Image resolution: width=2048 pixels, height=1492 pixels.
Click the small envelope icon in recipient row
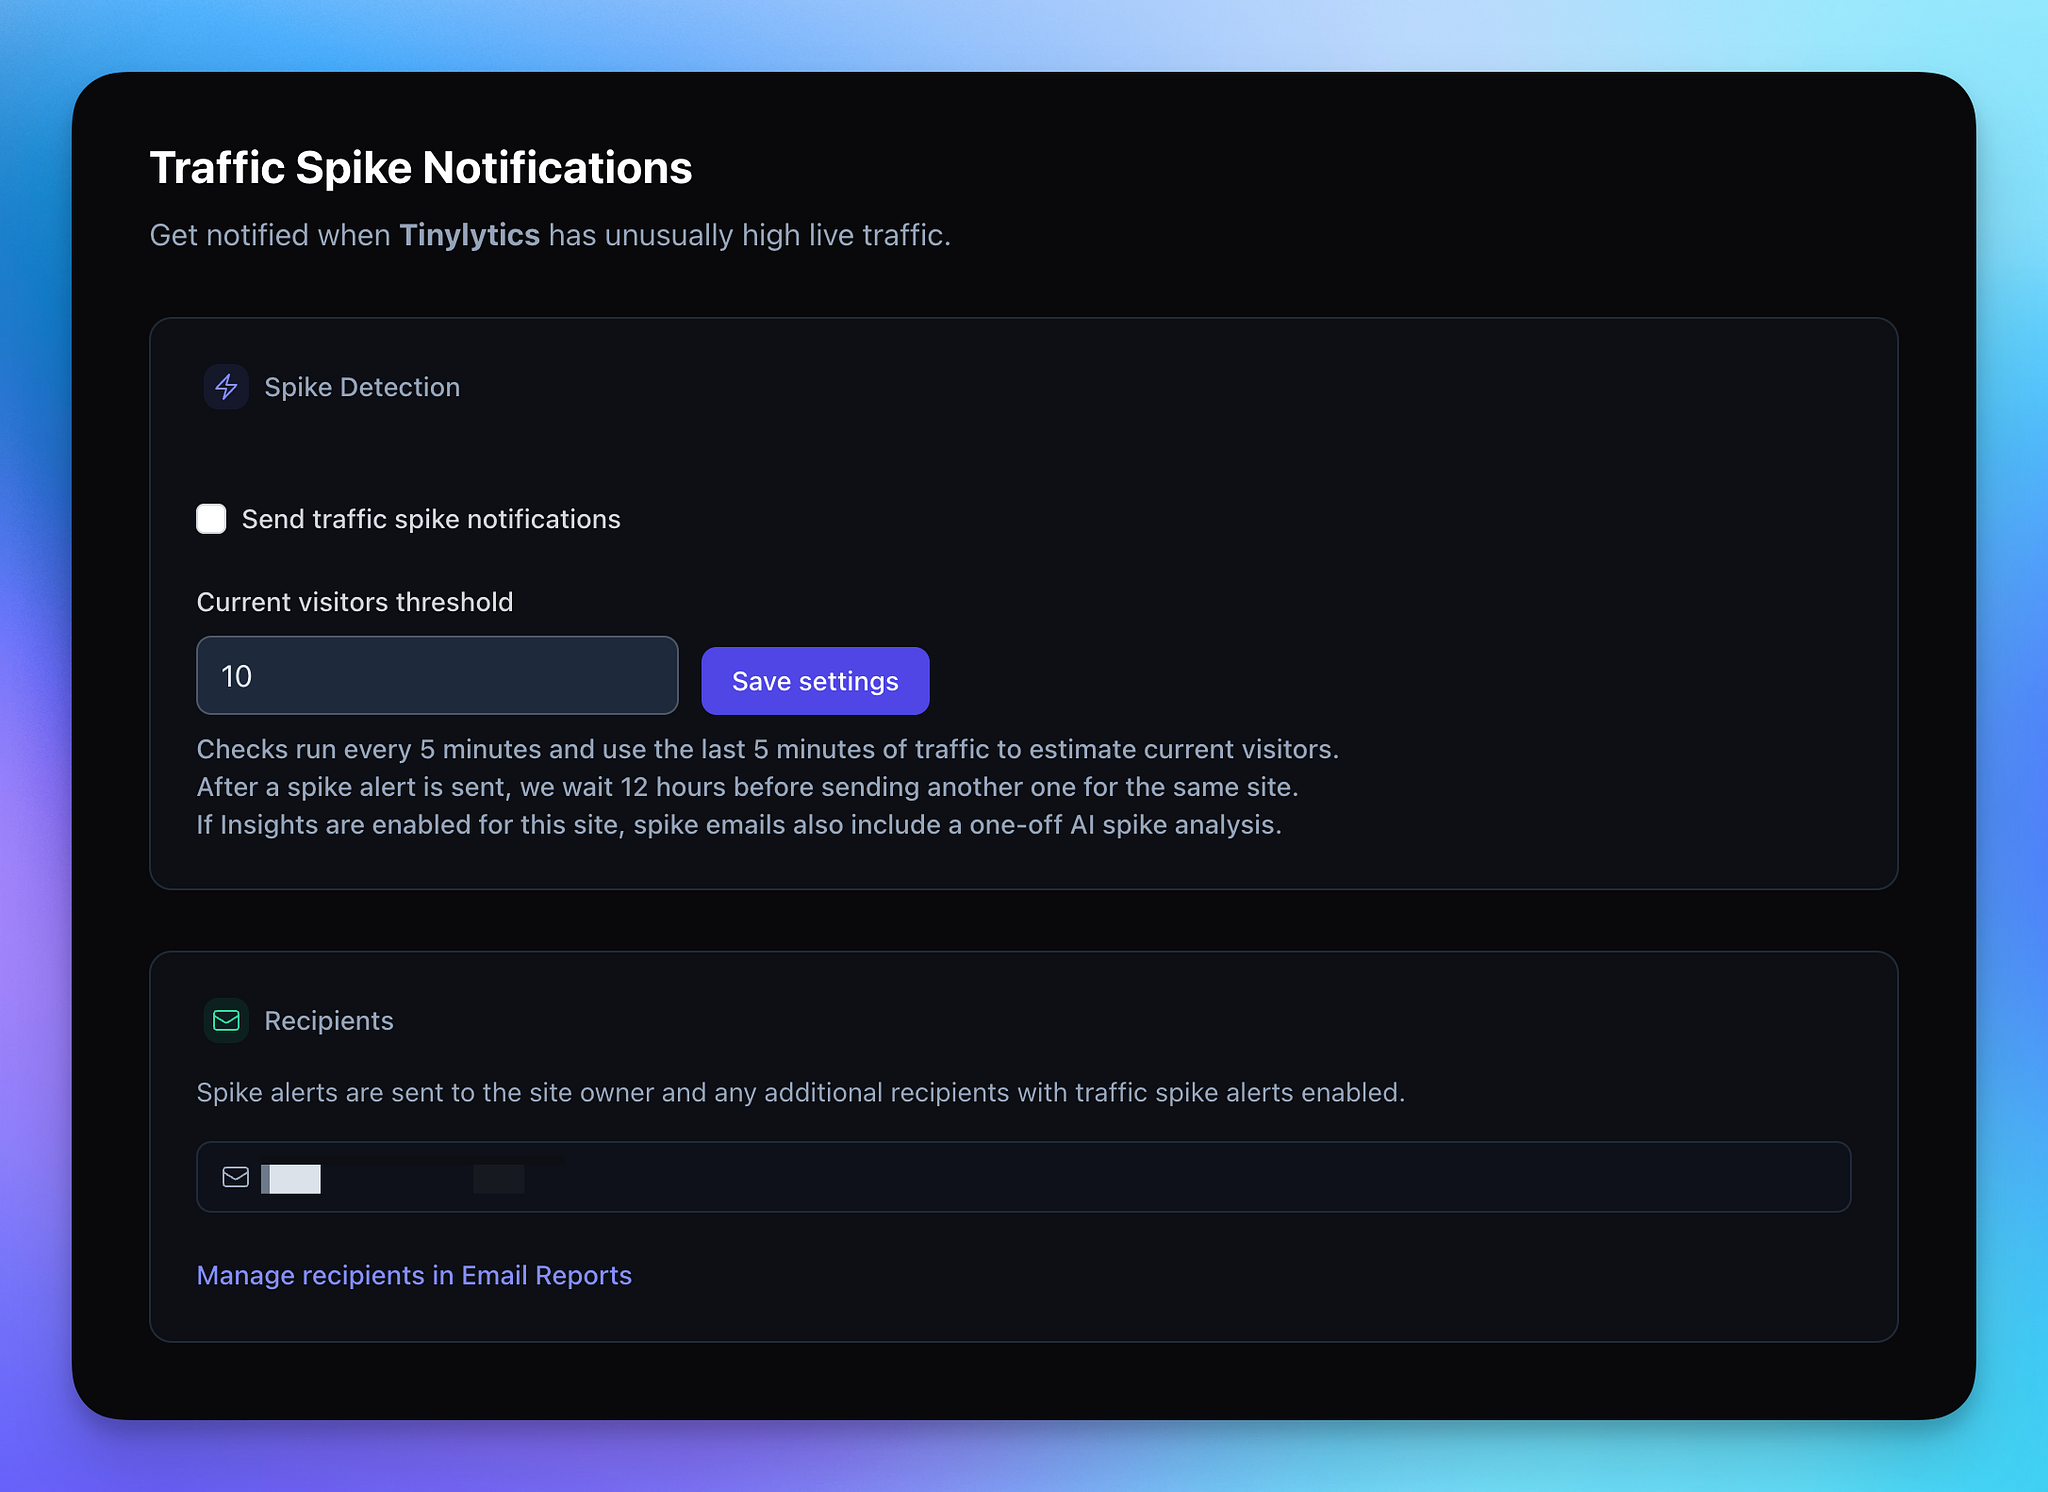point(236,1177)
